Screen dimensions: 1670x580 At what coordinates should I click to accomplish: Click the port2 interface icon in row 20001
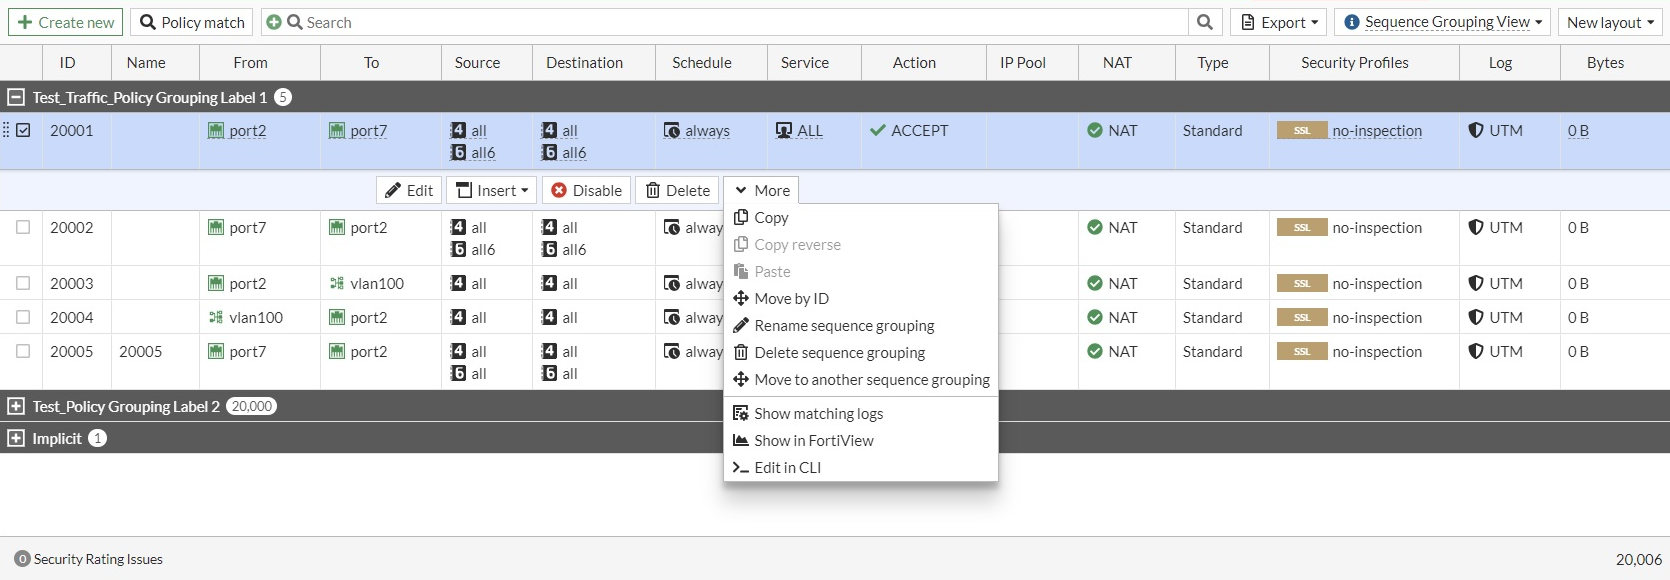[216, 130]
